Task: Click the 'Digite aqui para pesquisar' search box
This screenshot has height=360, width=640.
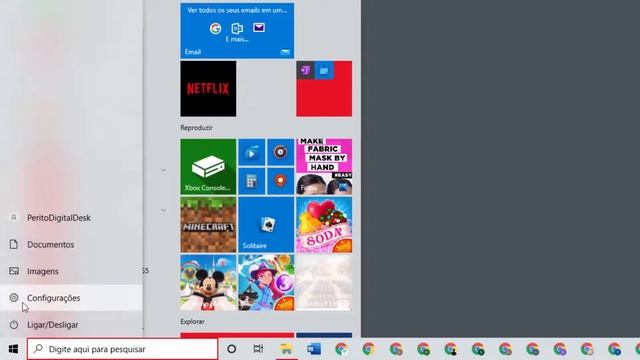Action: pos(122,349)
